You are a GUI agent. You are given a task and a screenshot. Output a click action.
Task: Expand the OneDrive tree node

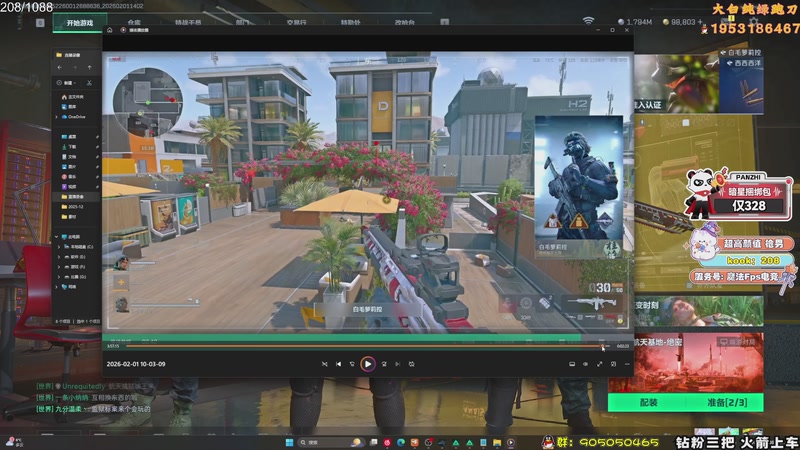(x=57, y=117)
